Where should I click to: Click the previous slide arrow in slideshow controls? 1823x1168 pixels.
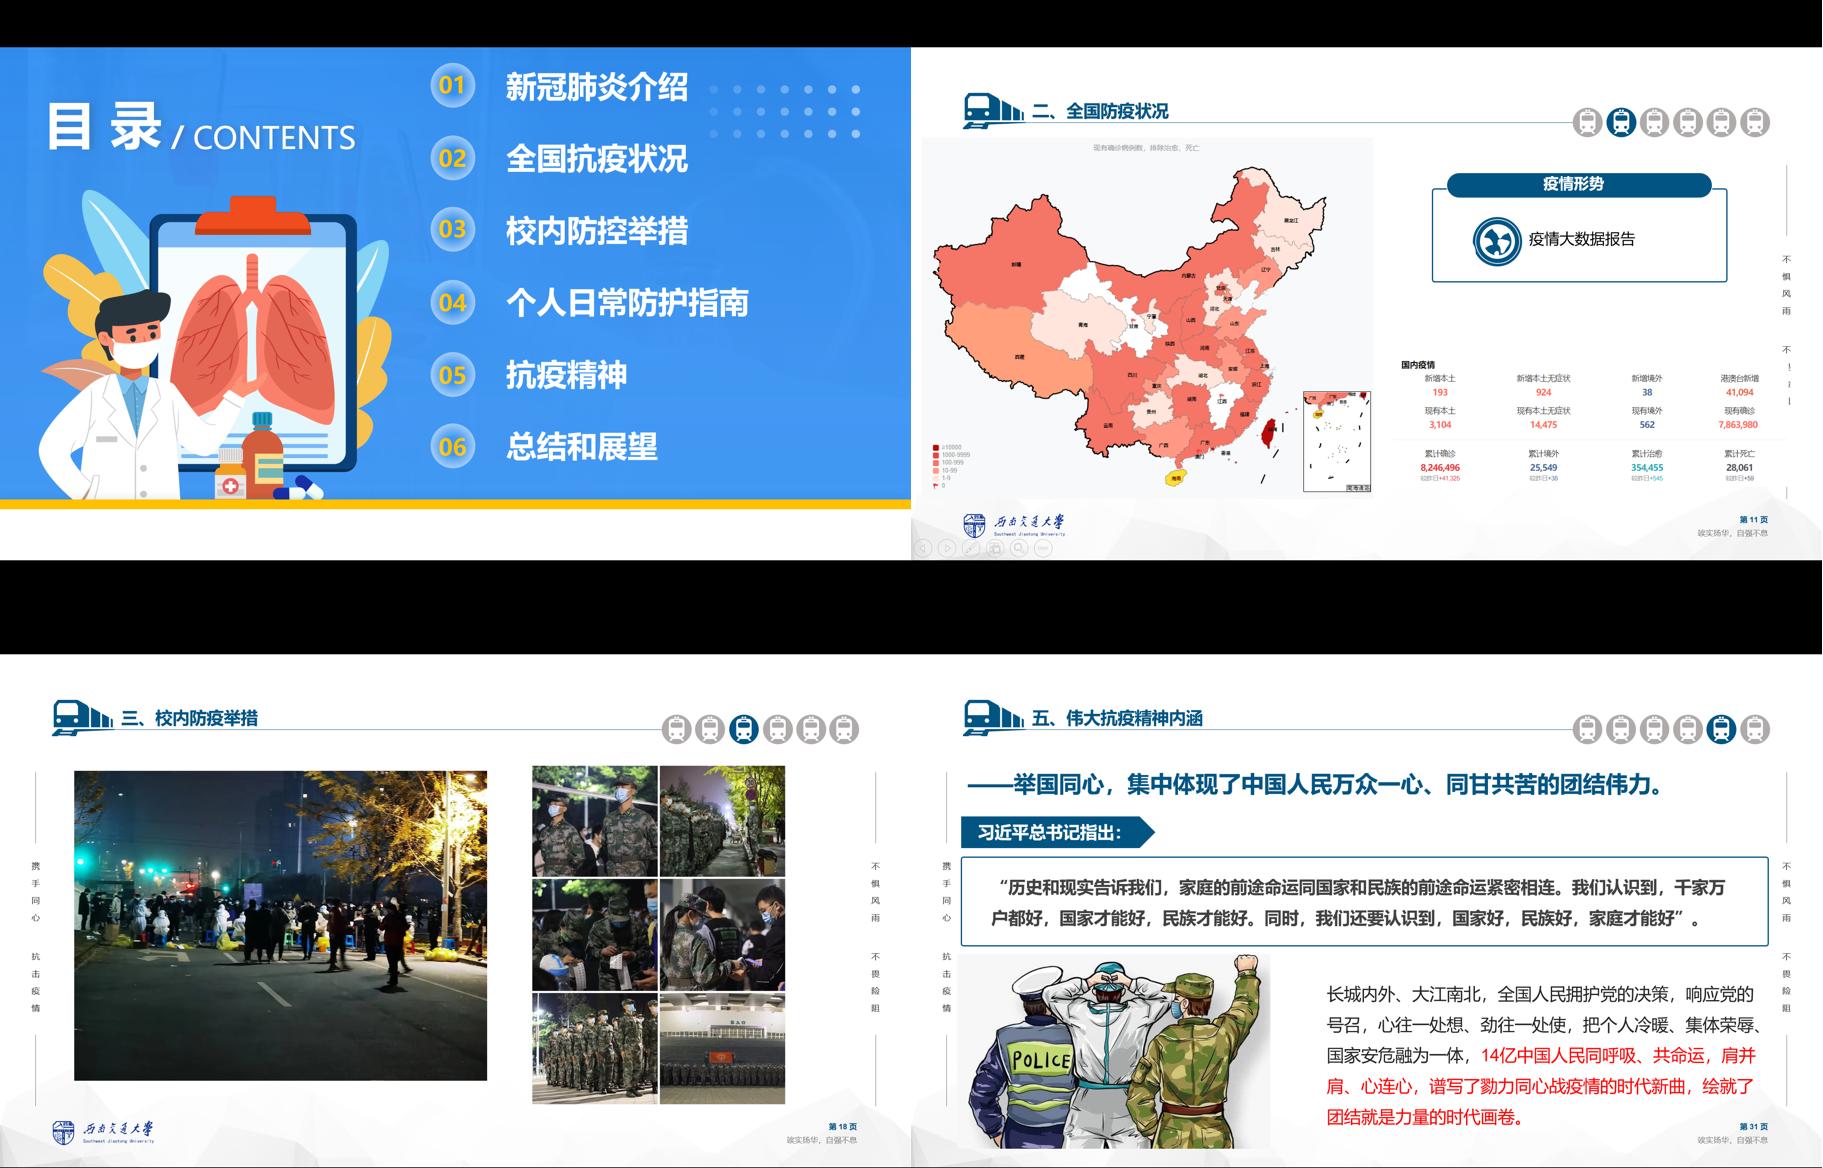(923, 548)
